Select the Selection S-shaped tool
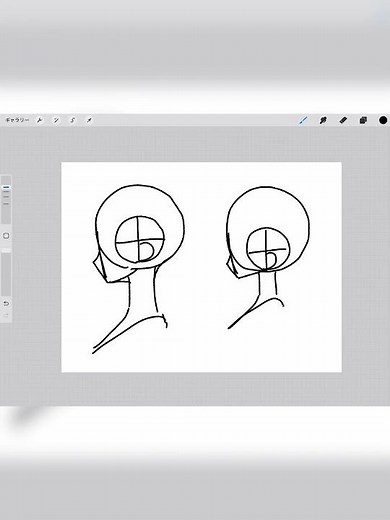 point(73,120)
